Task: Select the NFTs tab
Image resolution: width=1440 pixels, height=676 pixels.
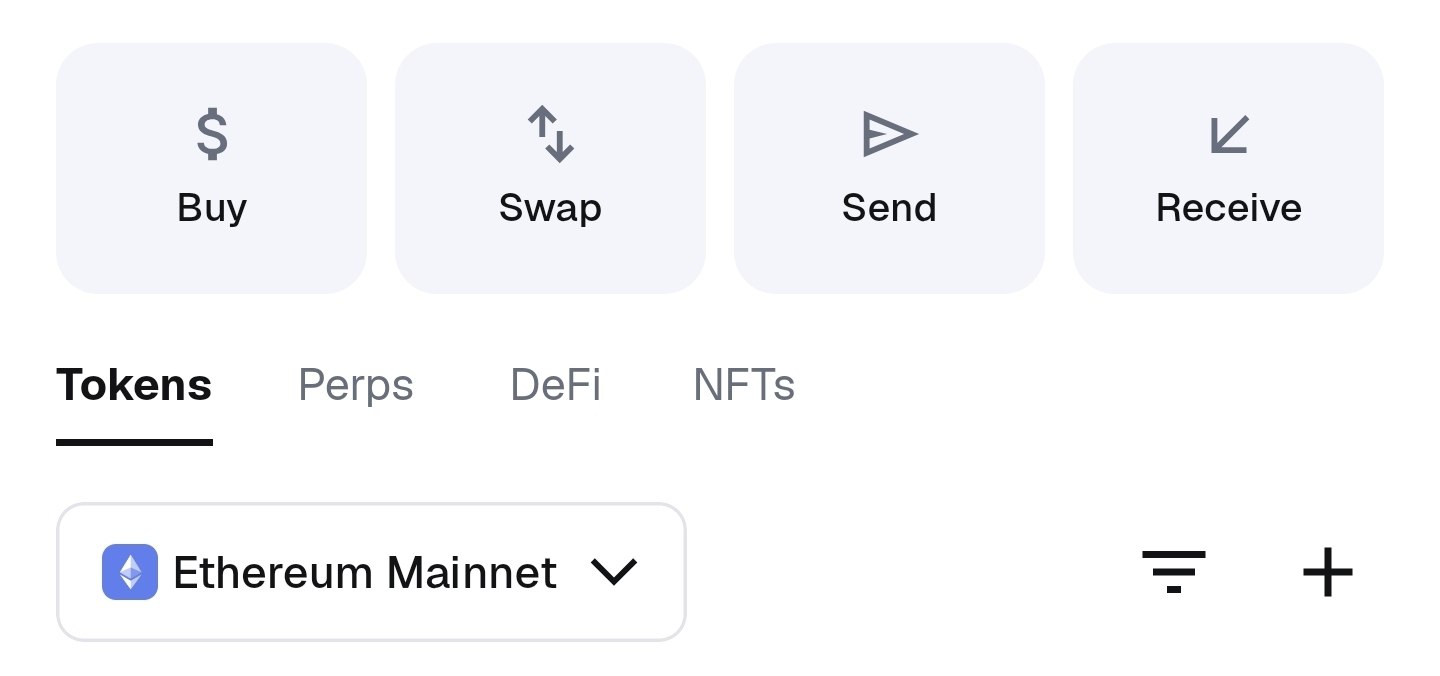Action: 744,385
